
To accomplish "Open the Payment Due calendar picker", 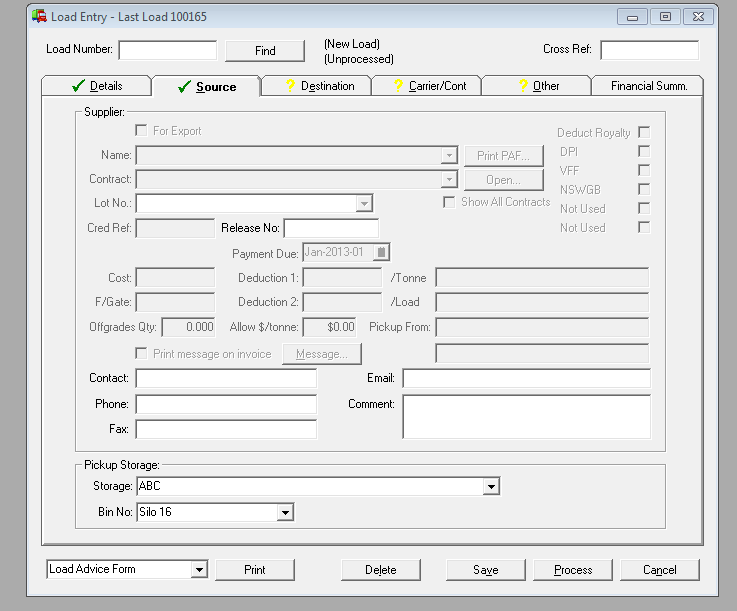I will pyautogui.click(x=381, y=252).
